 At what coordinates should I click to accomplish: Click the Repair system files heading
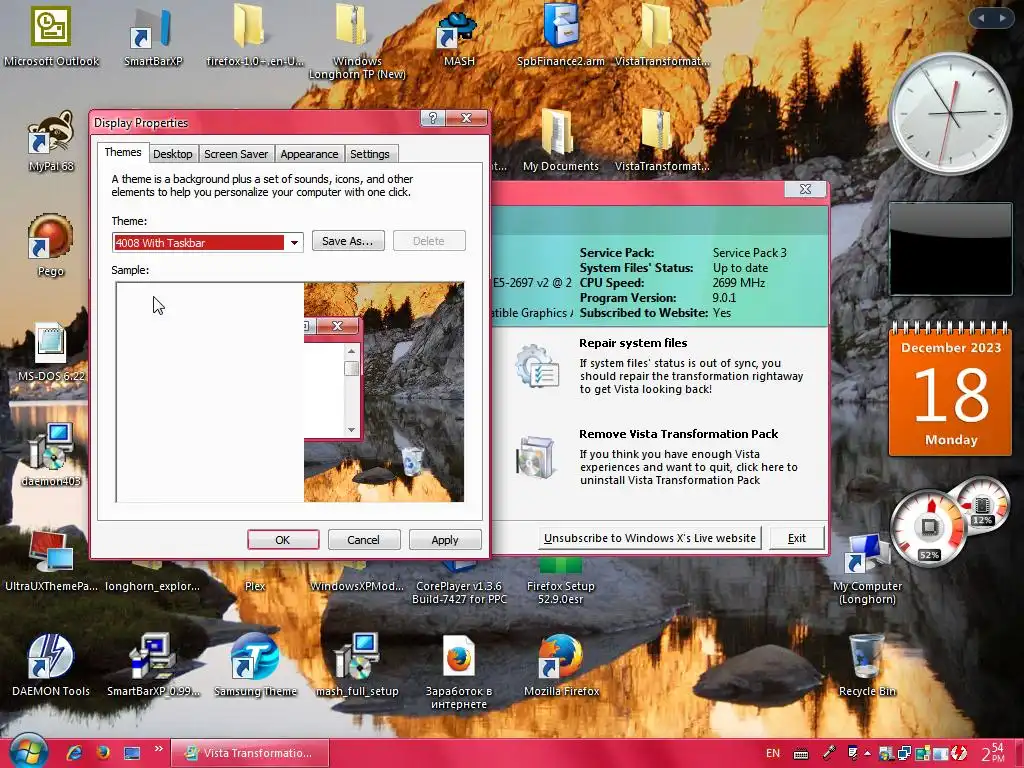[633, 343]
